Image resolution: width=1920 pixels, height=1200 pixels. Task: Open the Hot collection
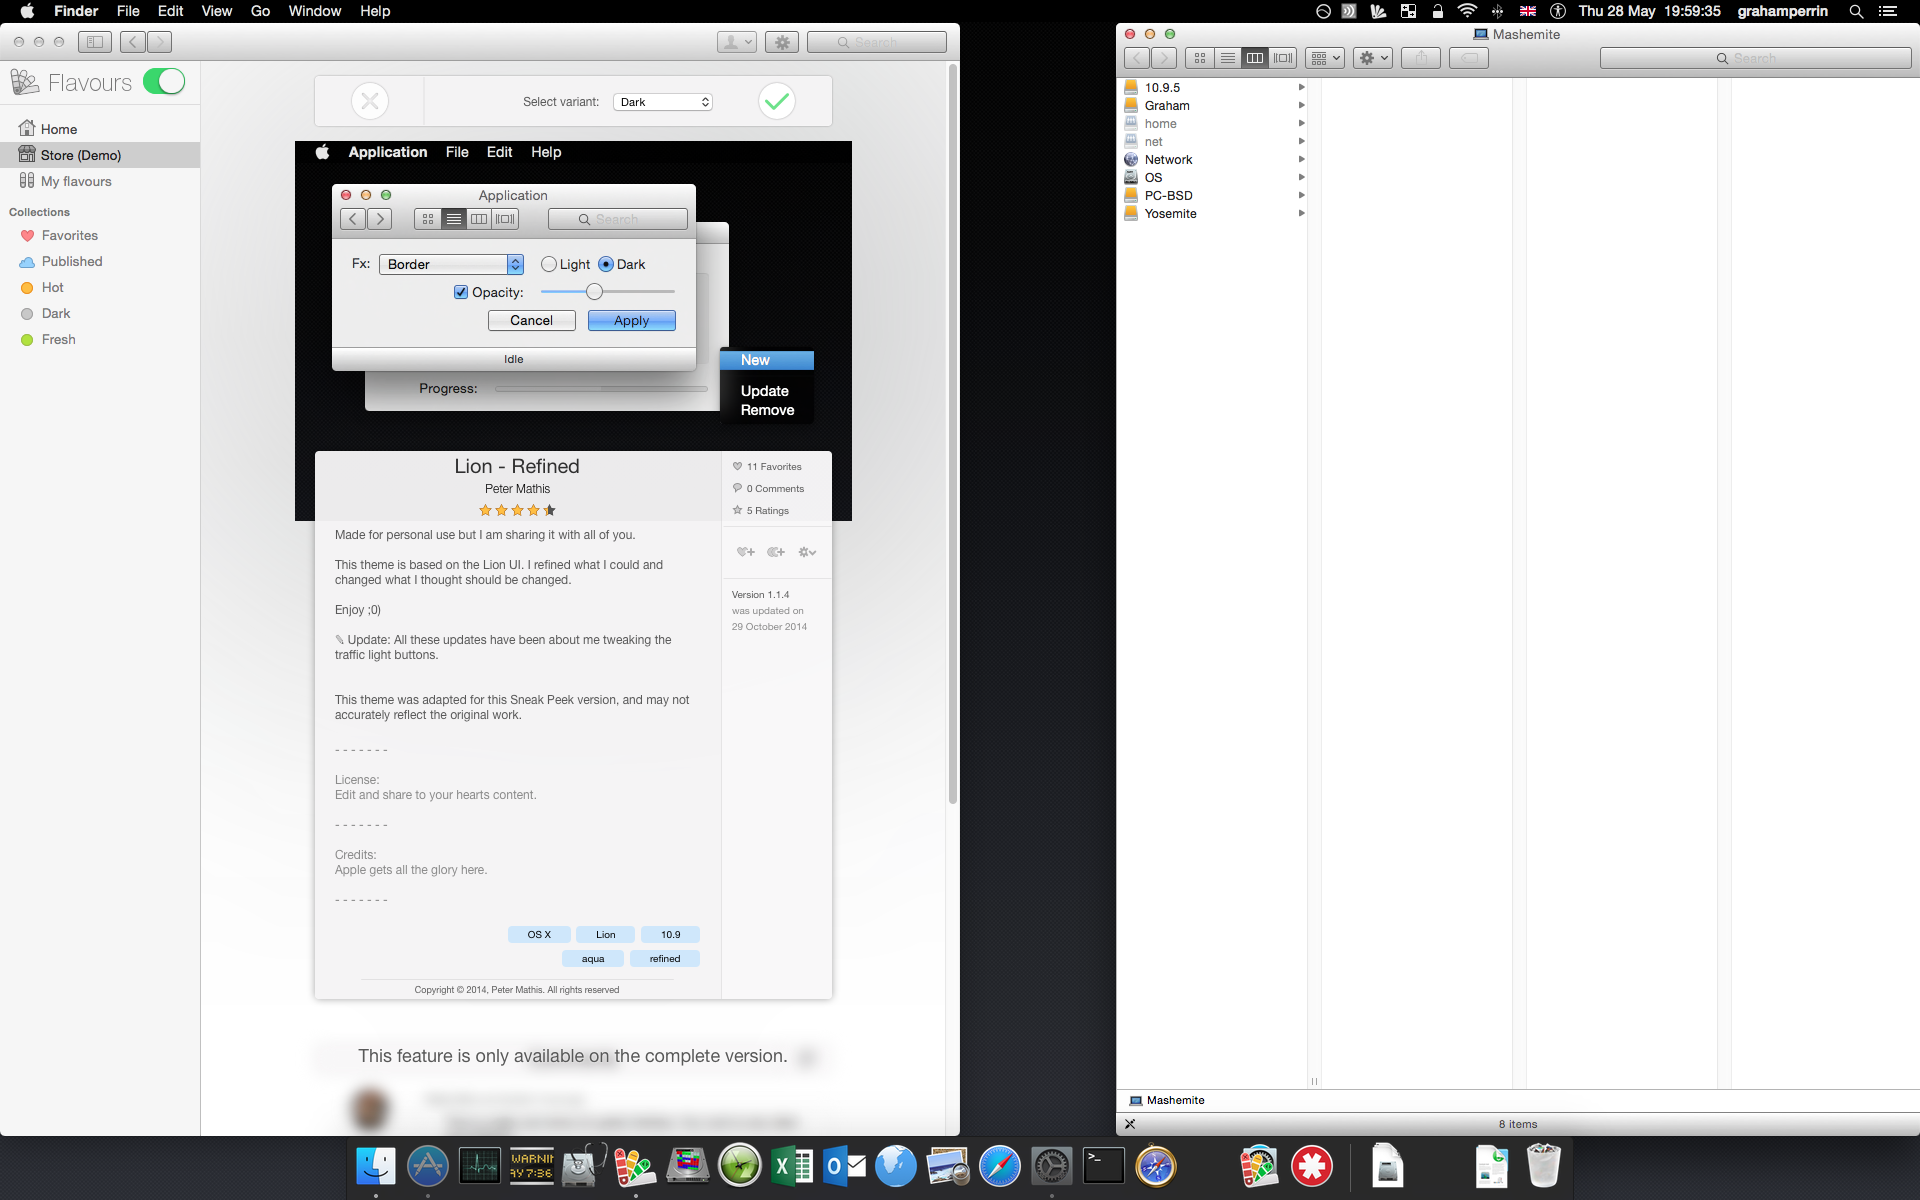(42, 287)
